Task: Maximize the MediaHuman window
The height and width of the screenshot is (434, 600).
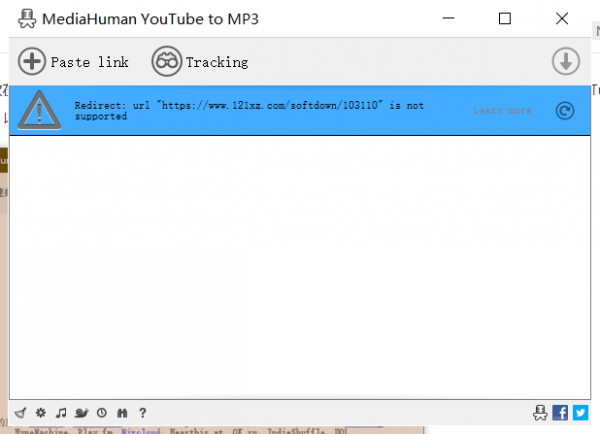Action: (505, 18)
